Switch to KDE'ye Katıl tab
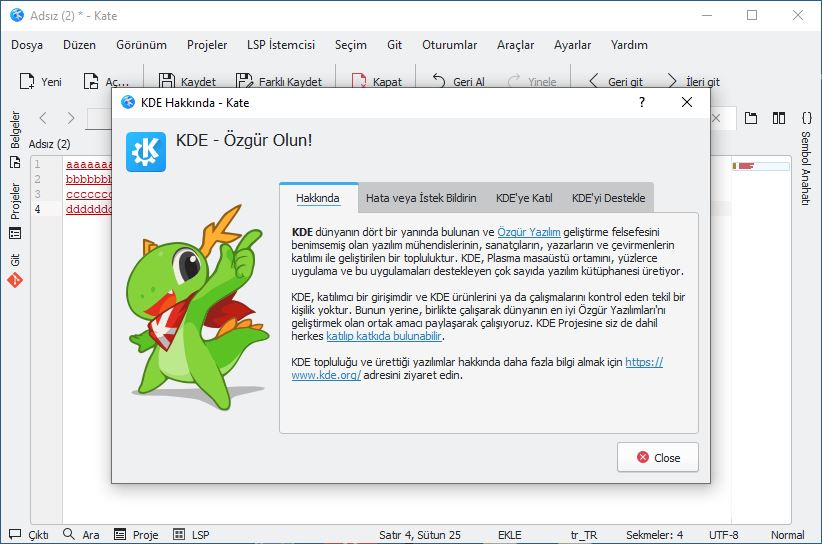 pos(524,198)
